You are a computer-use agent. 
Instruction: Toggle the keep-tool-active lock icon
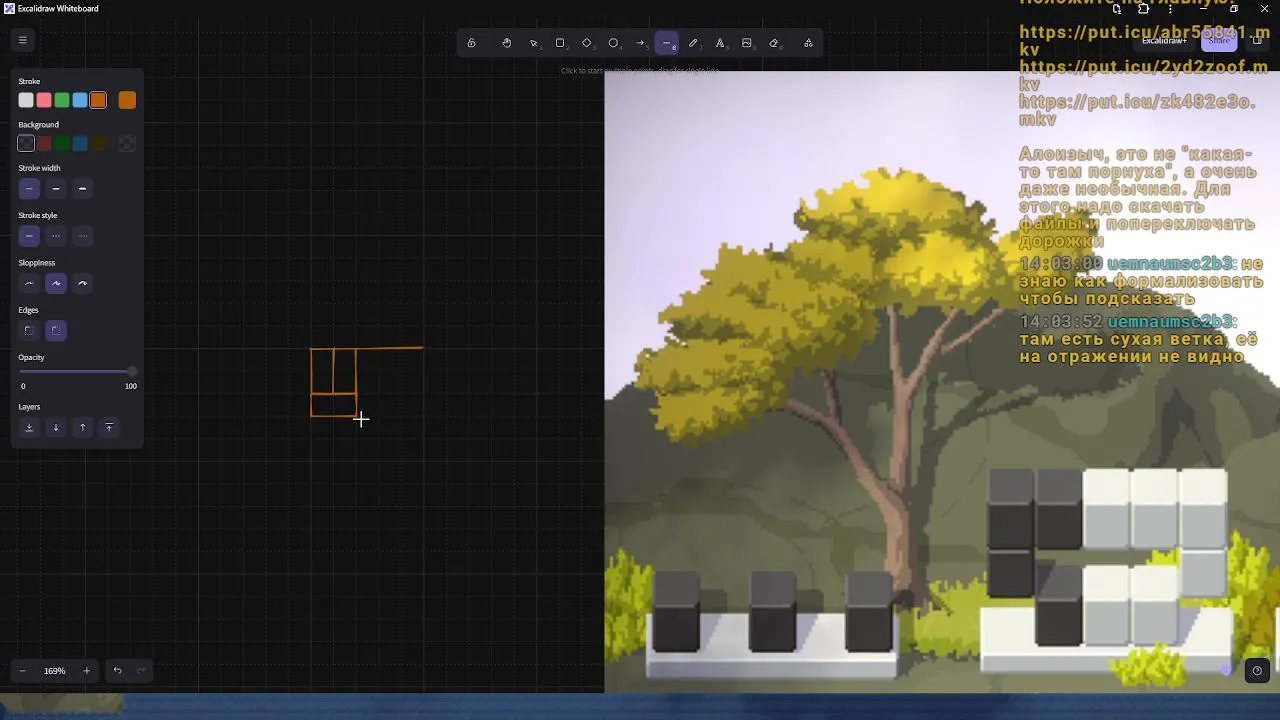click(471, 43)
